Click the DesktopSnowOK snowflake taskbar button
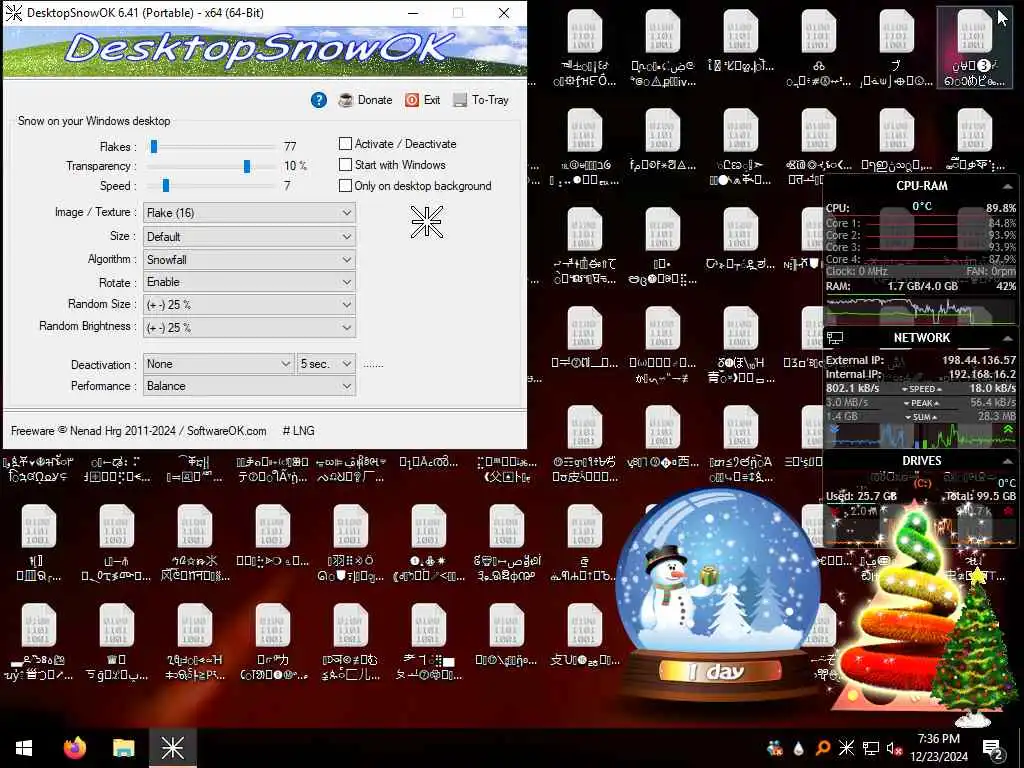This screenshot has height=768, width=1024. click(172, 748)
